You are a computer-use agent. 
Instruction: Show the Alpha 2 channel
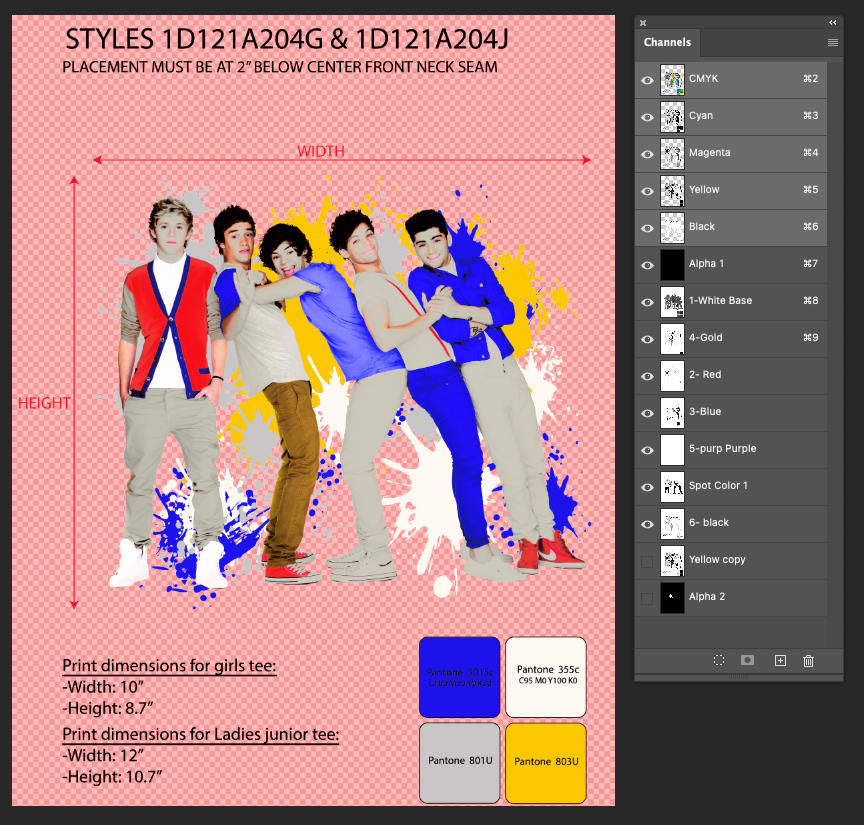click(647, 598)
